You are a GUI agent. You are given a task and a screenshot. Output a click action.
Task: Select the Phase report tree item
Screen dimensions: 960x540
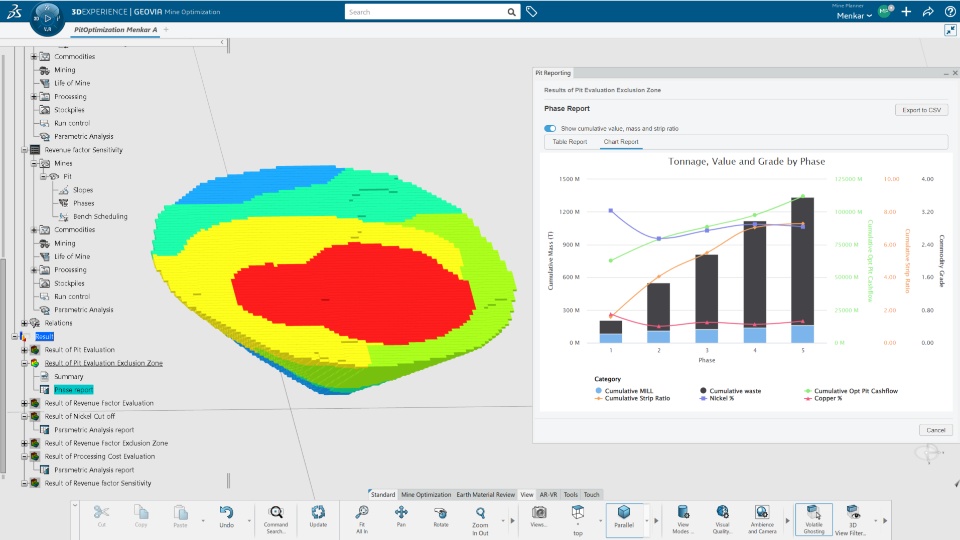[73, 390]
